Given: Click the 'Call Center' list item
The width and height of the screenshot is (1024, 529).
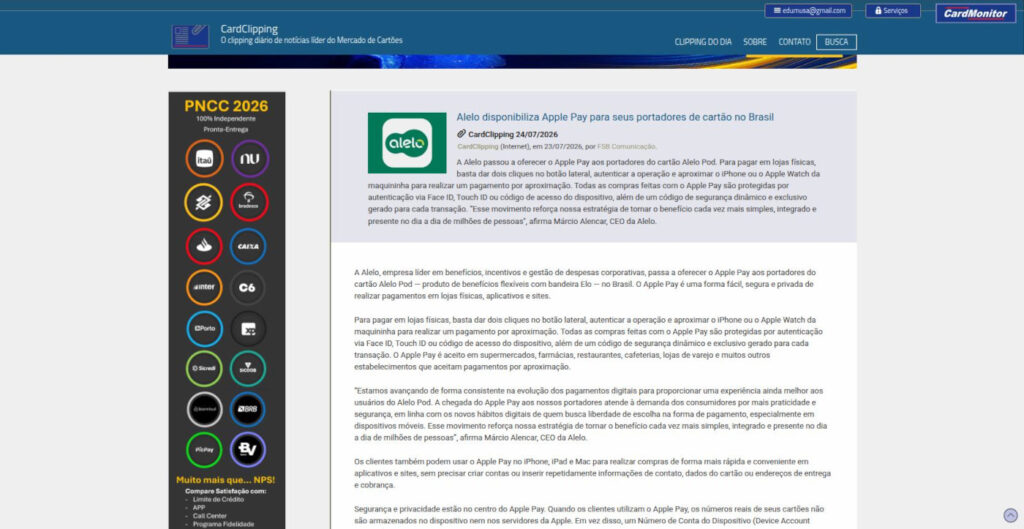Looking at the screenshot, I should [x=208, y=515].
